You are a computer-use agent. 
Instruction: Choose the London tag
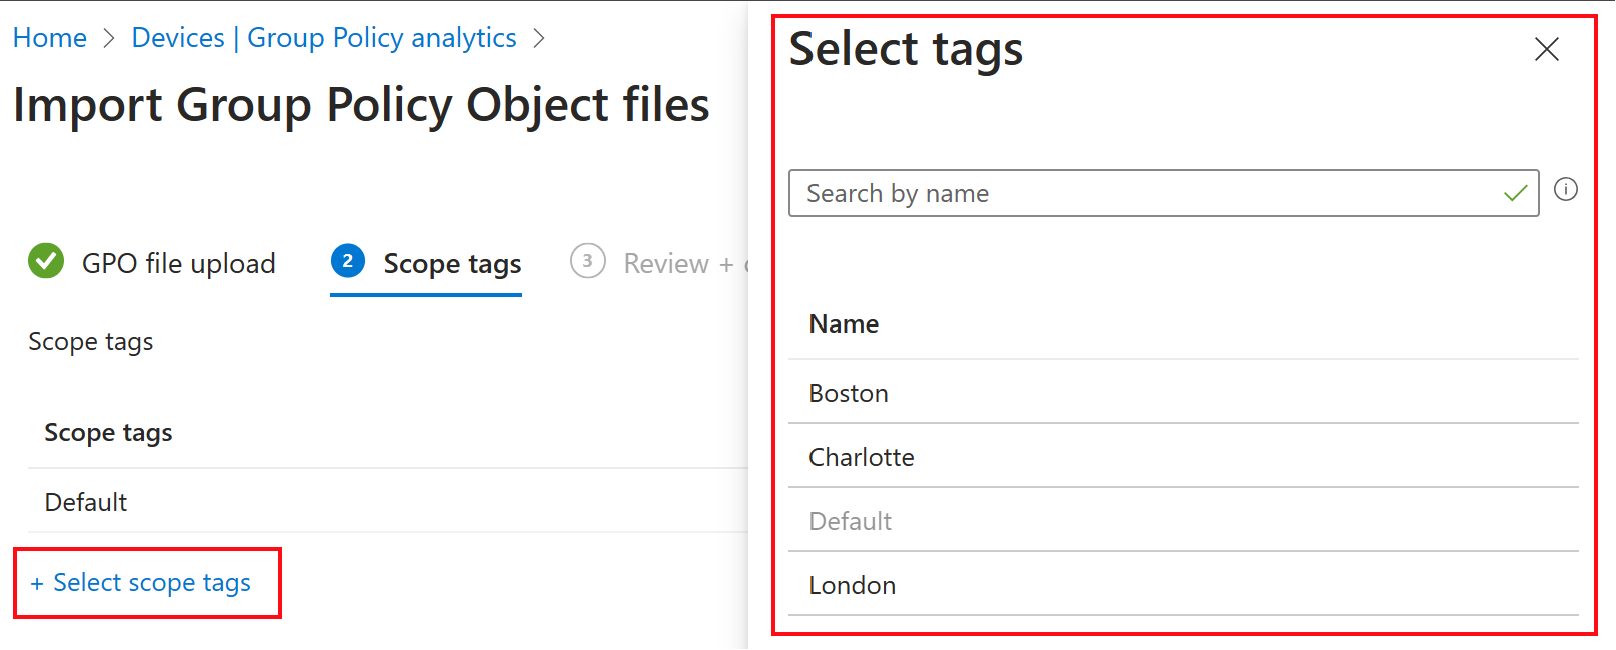852,585
